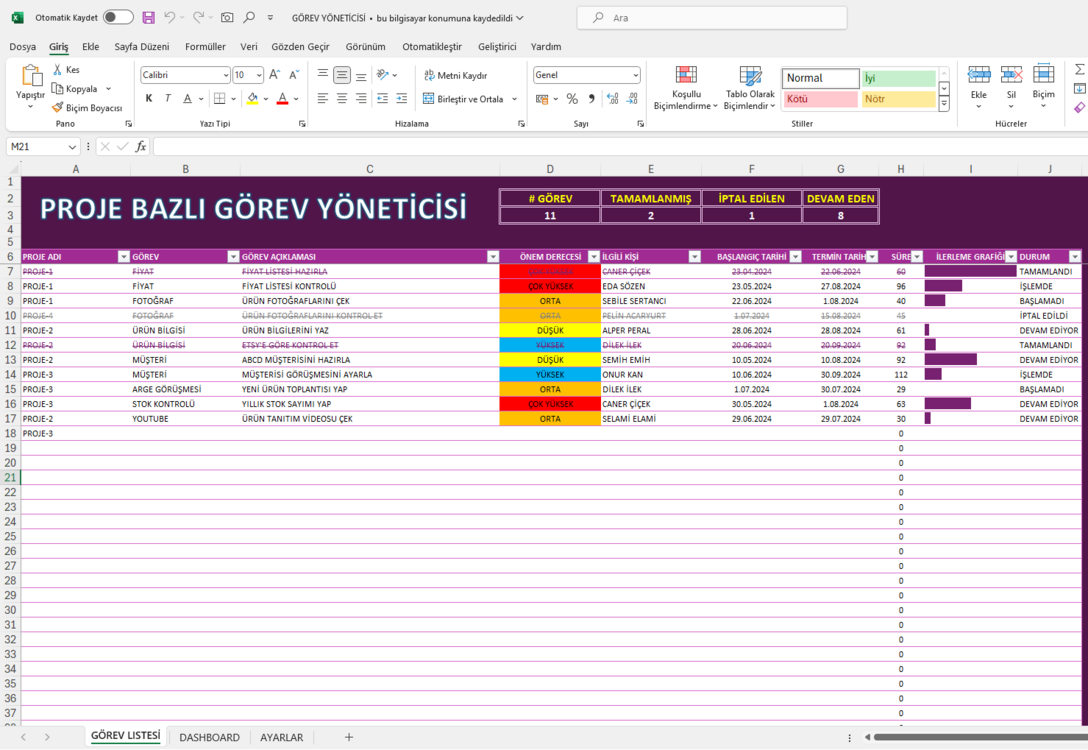The width and height of the screenshot is (1088, 750).
Task: Click the Borders icon
Action: (x=219, y=99)
